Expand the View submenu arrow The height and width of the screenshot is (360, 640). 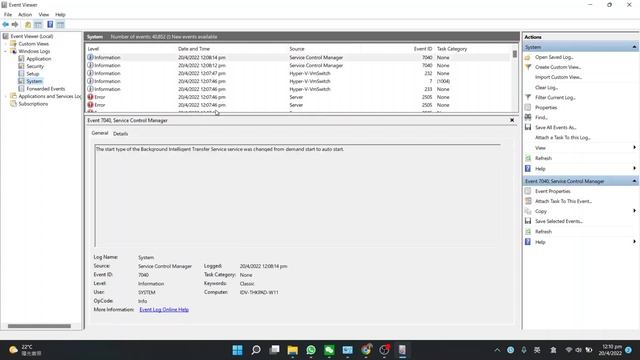coord(634,147)
